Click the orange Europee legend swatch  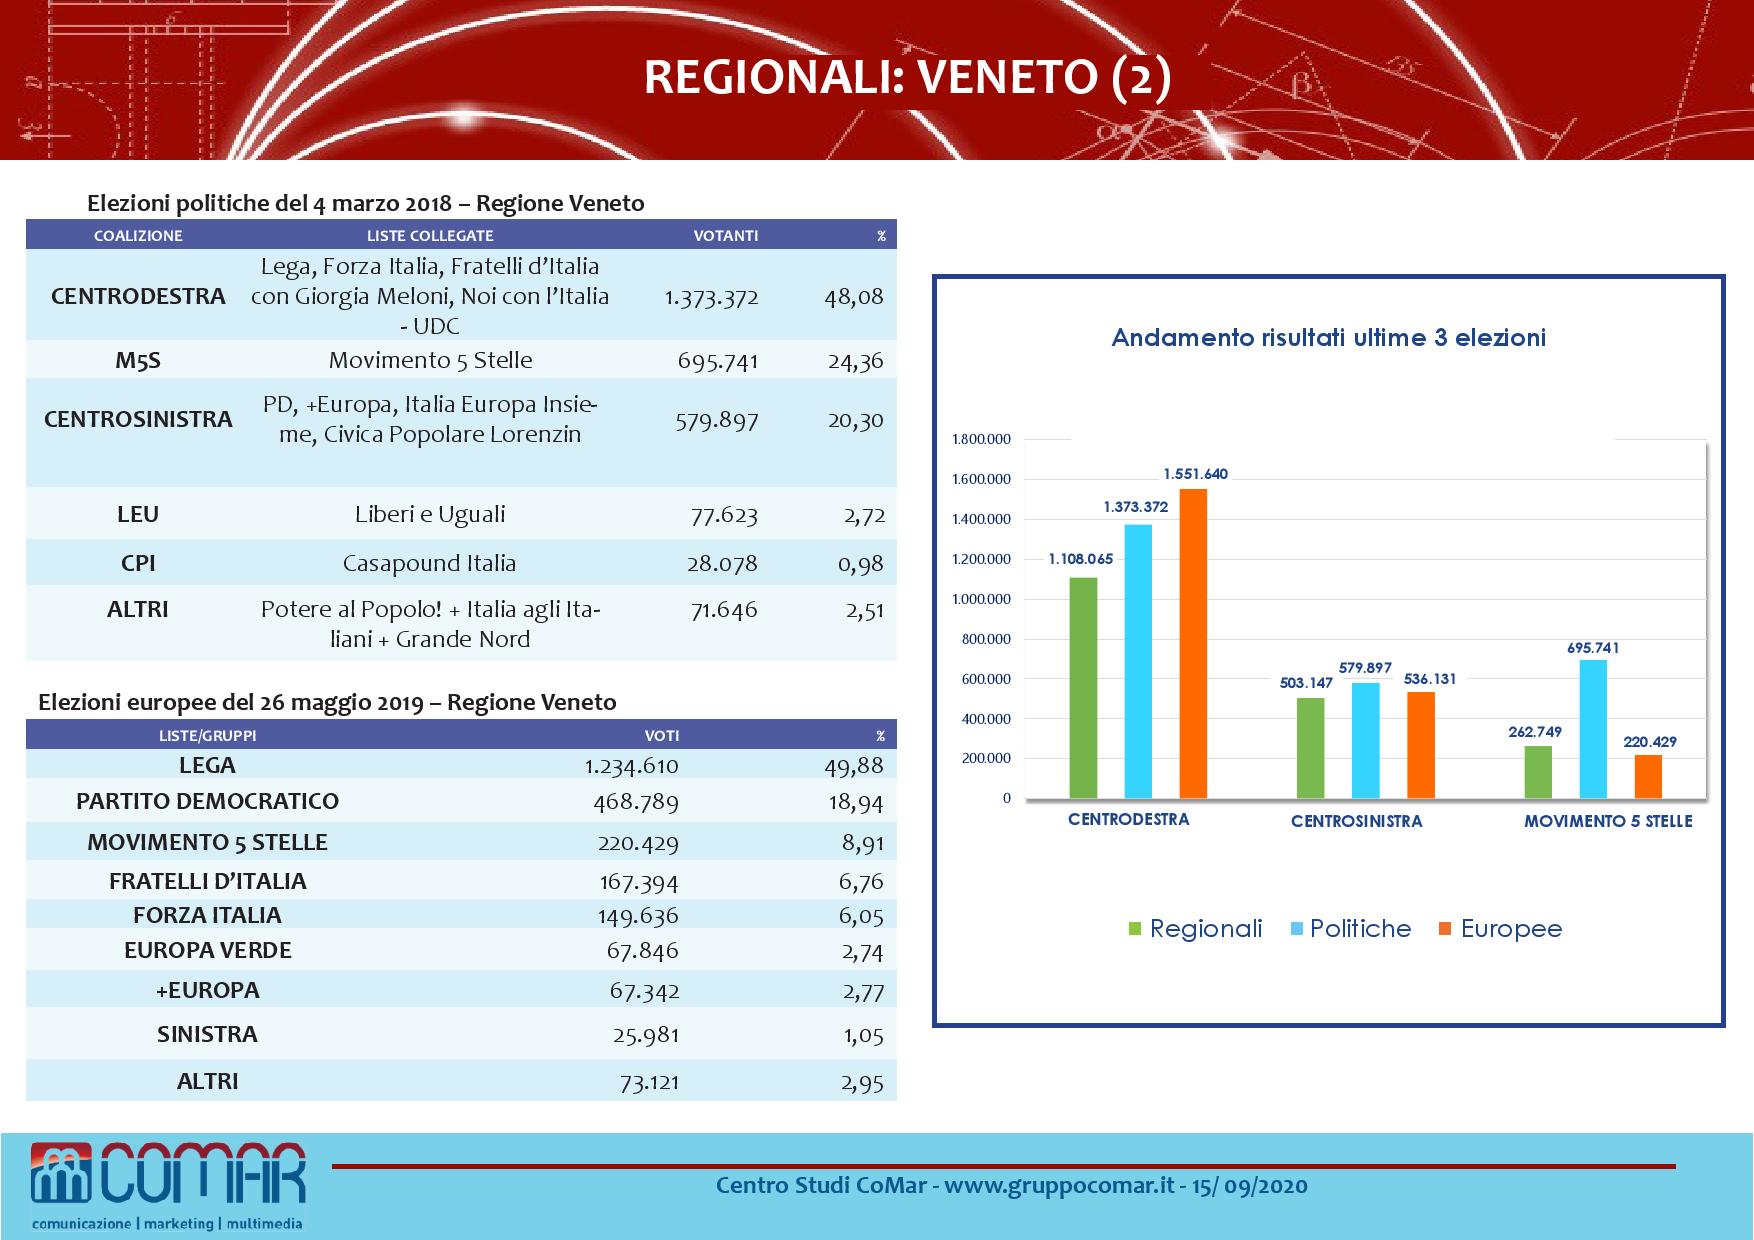[1445, 929]
